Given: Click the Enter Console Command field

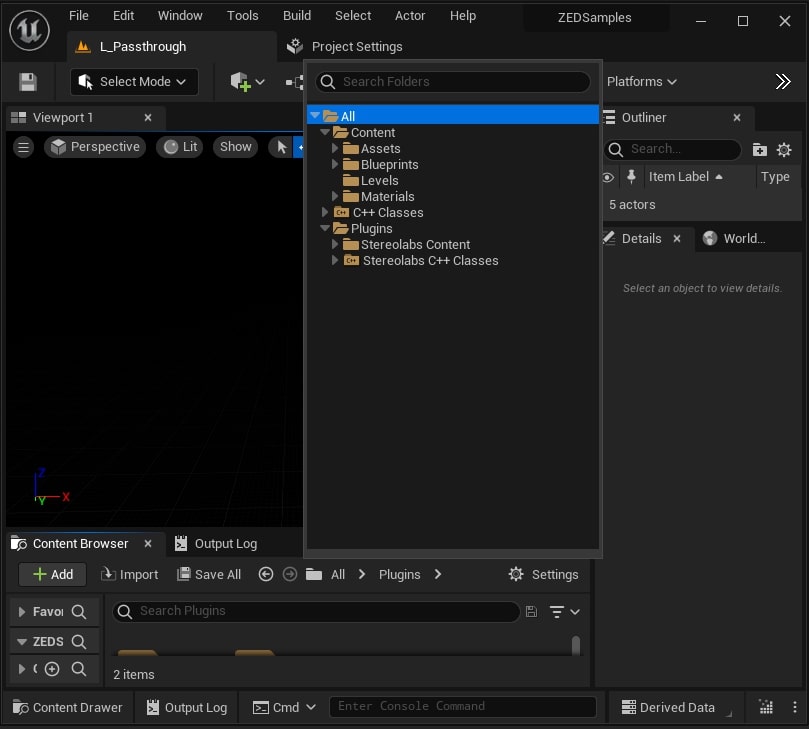Looking at the screenshot, I should point(463,706).
